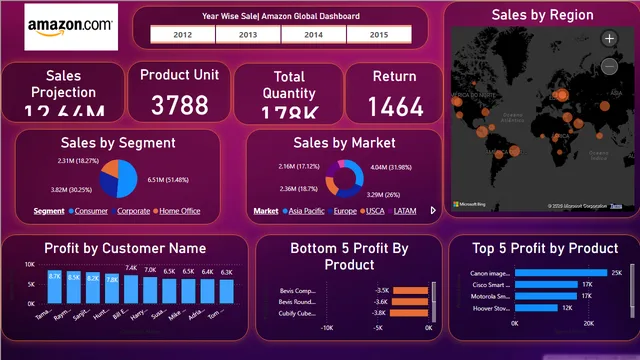The width and height of the screenshot is (640, 360).
Task: Click the Canon image 25K bar
Action: [561, 273]
